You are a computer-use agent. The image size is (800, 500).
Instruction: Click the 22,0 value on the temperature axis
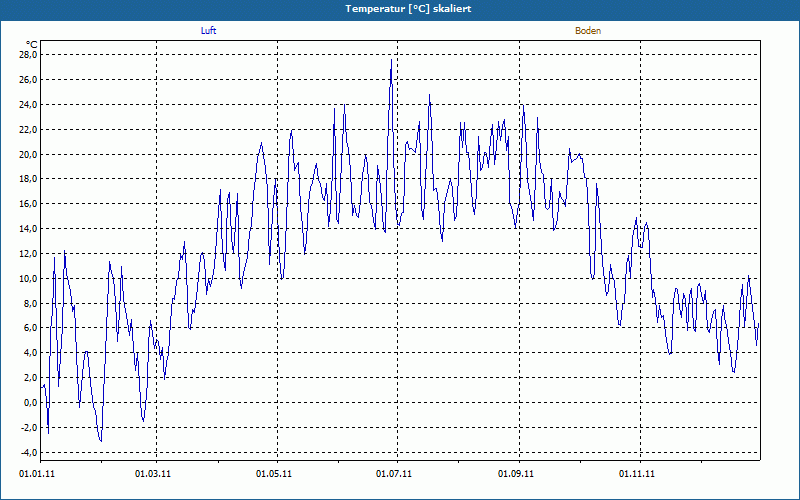tap(29, 130)
